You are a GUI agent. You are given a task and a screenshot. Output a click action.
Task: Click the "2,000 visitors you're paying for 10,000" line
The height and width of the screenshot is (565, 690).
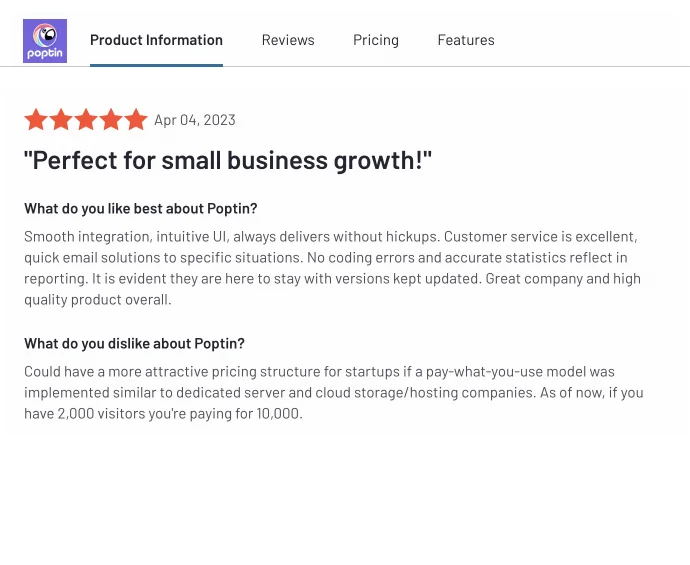162,414
